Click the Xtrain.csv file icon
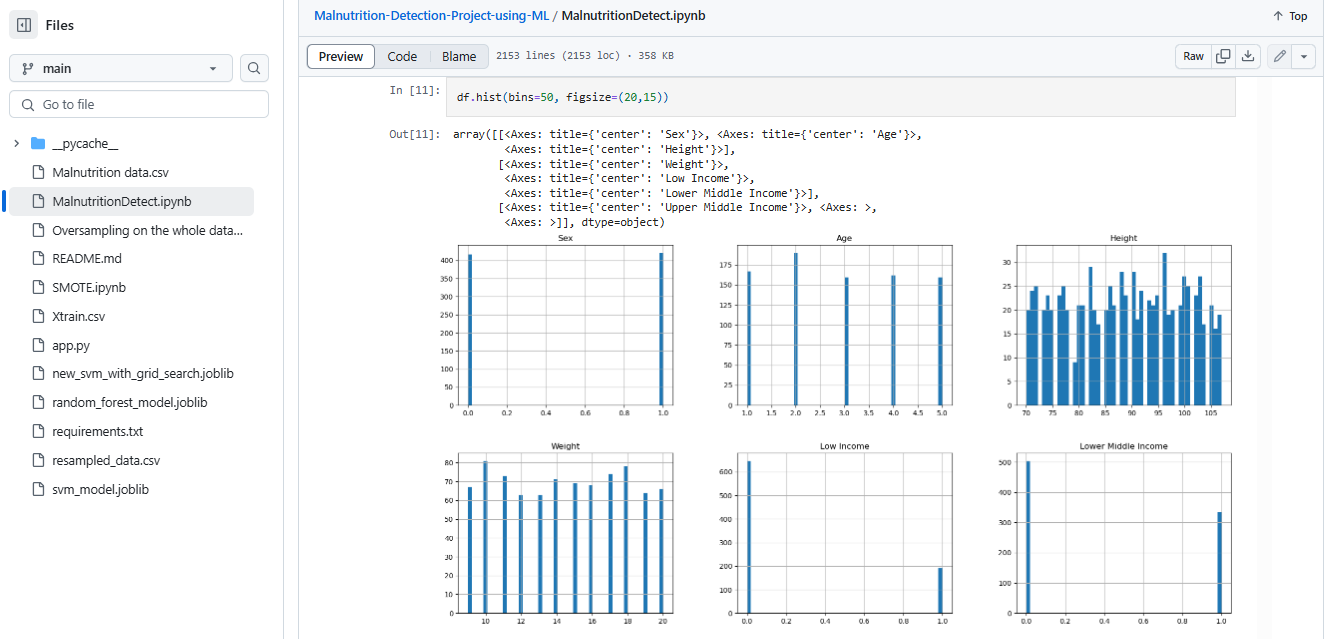This screenshot has width=1330, height=639. [x=38, y=316]
